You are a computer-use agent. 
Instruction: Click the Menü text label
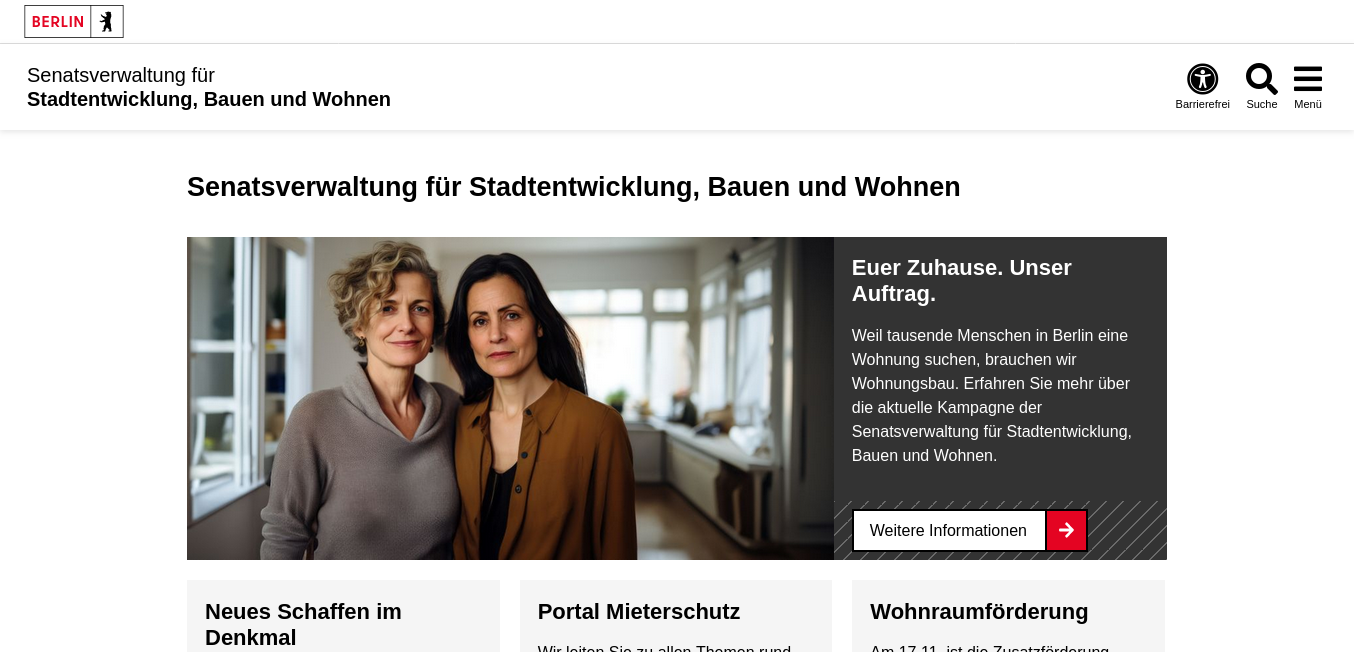pyautogui.click(x=1308, y=104)
